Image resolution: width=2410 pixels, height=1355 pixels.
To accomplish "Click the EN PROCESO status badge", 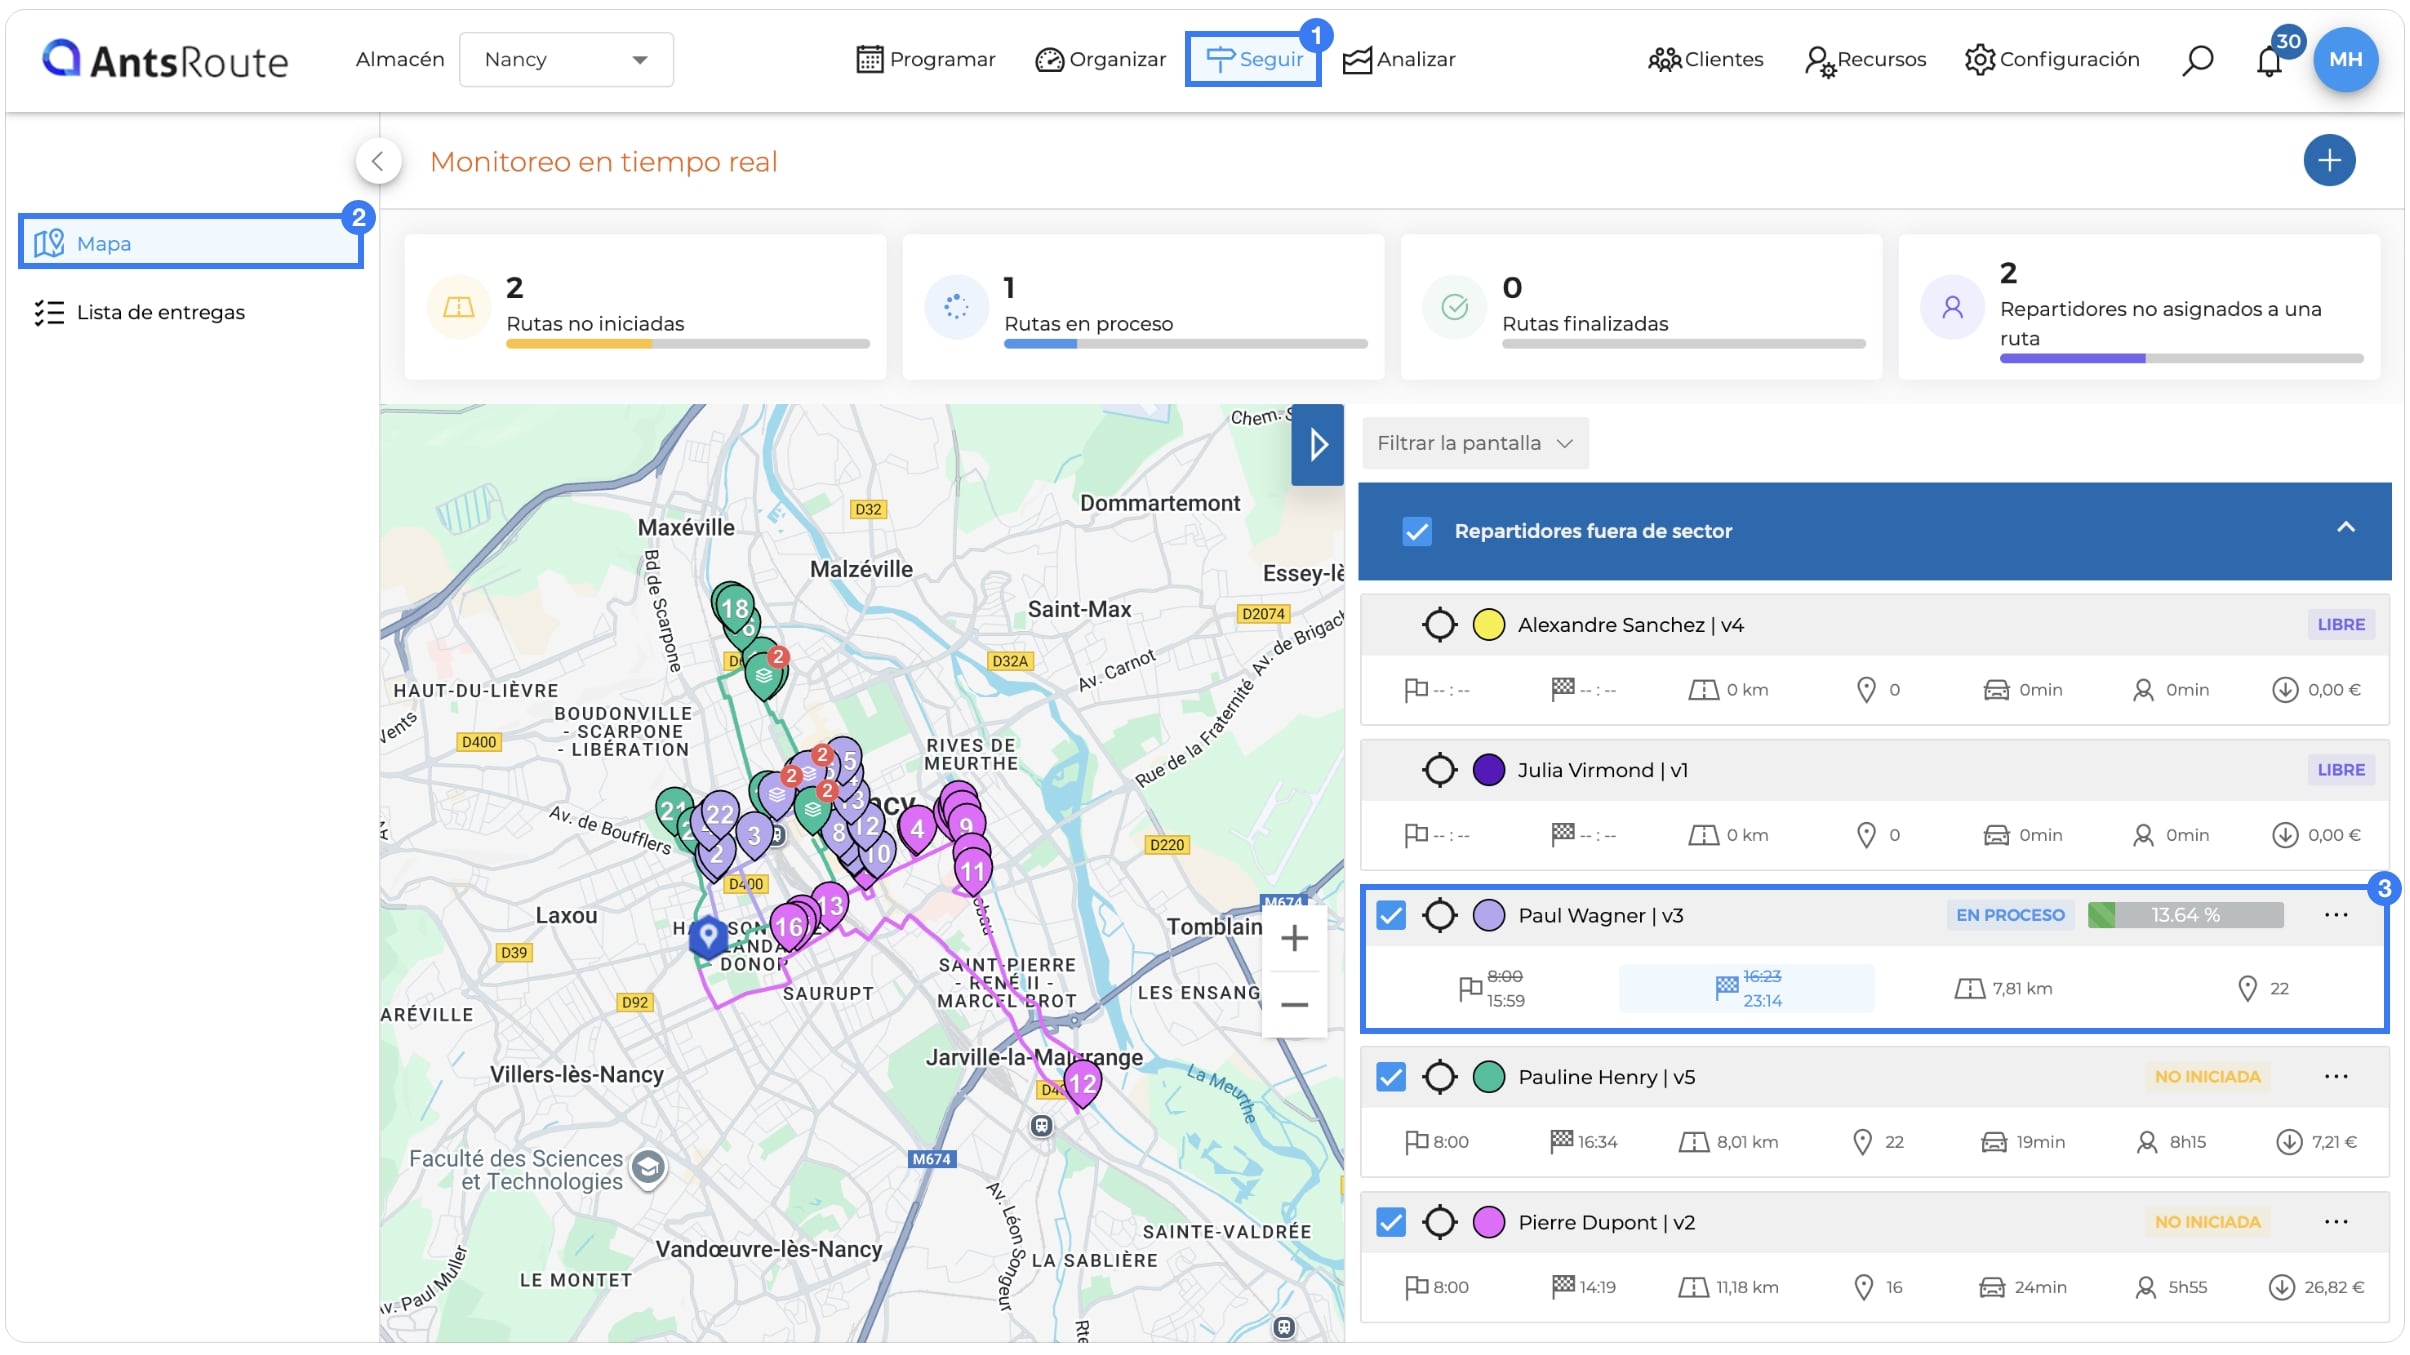I will 2010,915.
